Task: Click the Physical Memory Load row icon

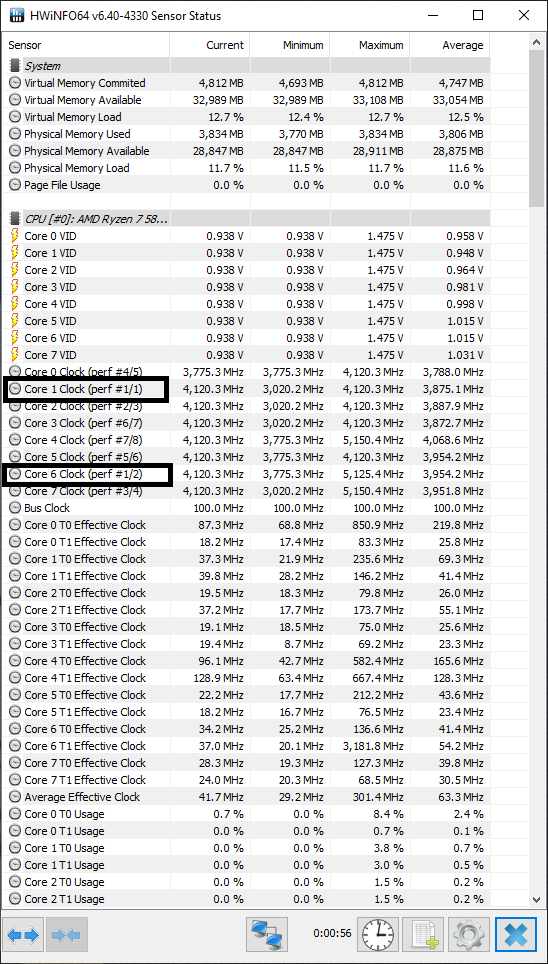Action: (x=15, y=168)
